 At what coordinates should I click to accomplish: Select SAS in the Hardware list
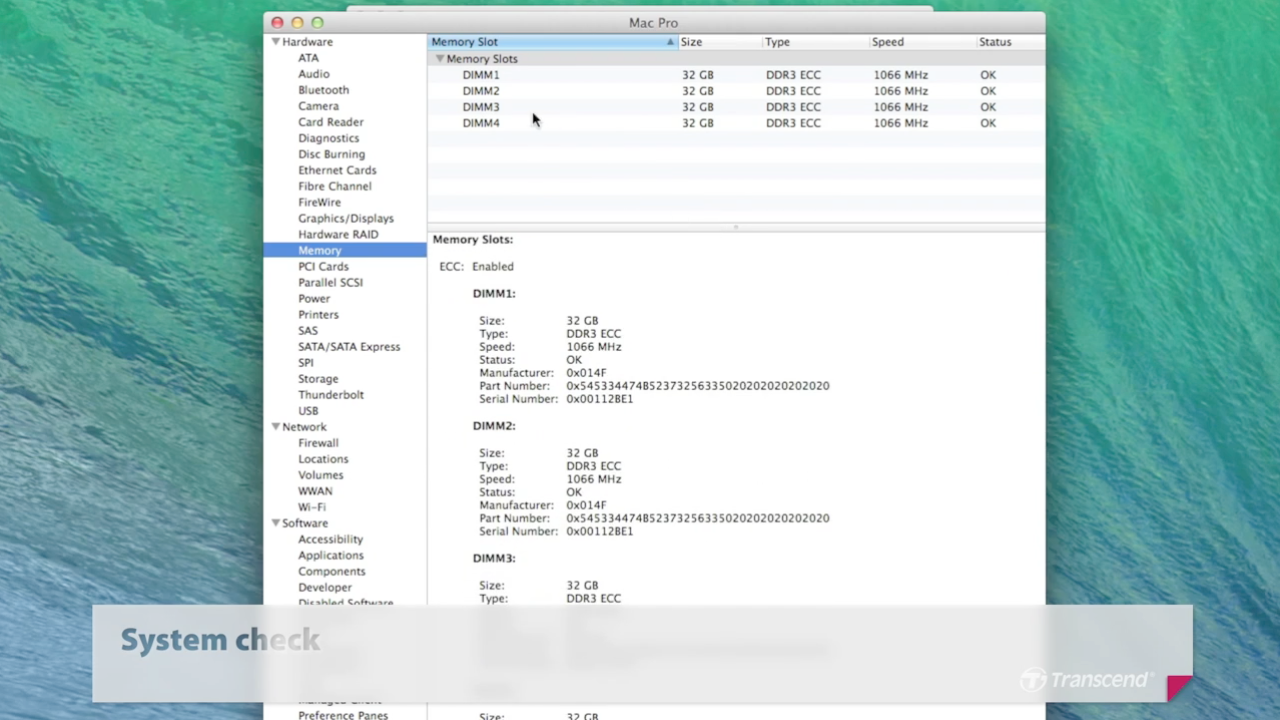click(307, 330)
